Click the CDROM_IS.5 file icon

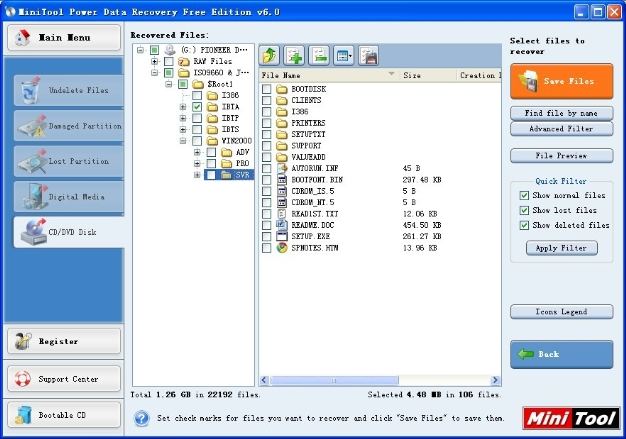click(x=282, y=191)
